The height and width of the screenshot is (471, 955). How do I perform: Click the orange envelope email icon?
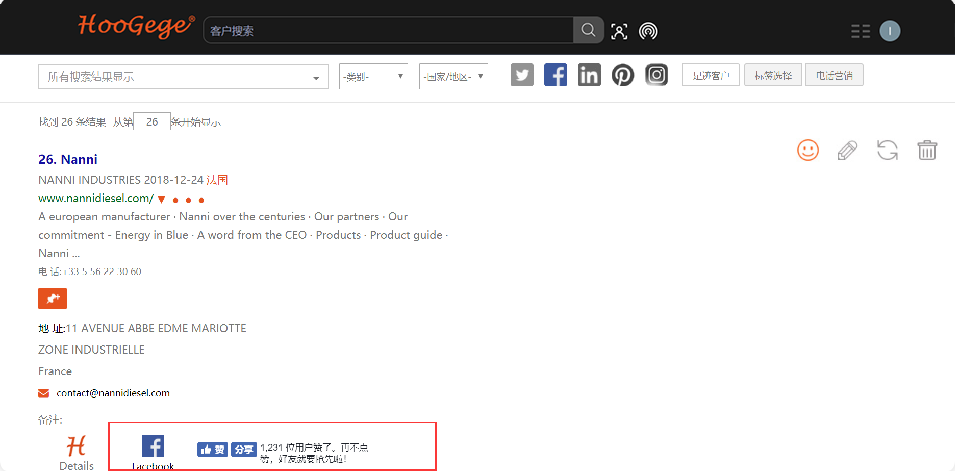coord(43,394)
